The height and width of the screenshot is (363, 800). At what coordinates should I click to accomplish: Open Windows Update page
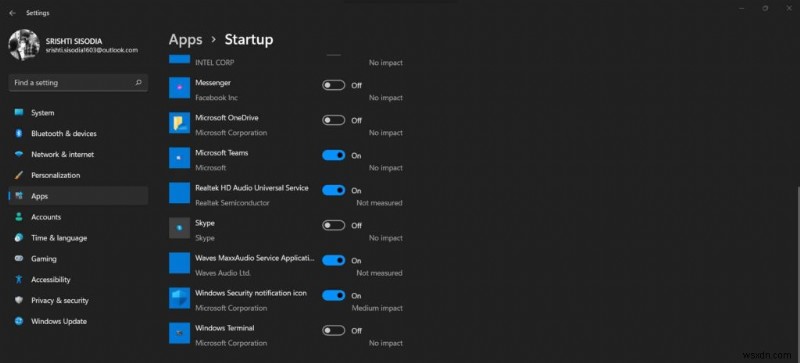[x=78, y=321]
